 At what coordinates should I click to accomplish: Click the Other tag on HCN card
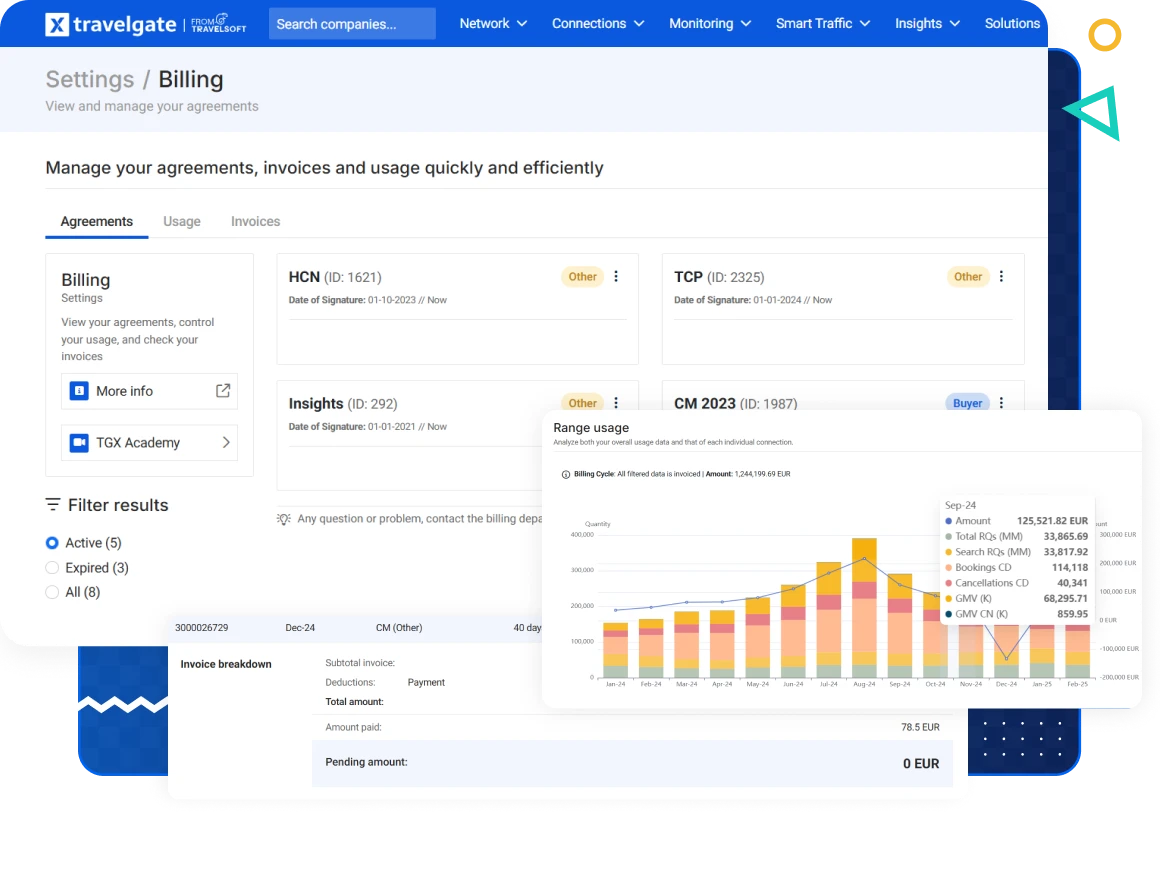(582, 277)
